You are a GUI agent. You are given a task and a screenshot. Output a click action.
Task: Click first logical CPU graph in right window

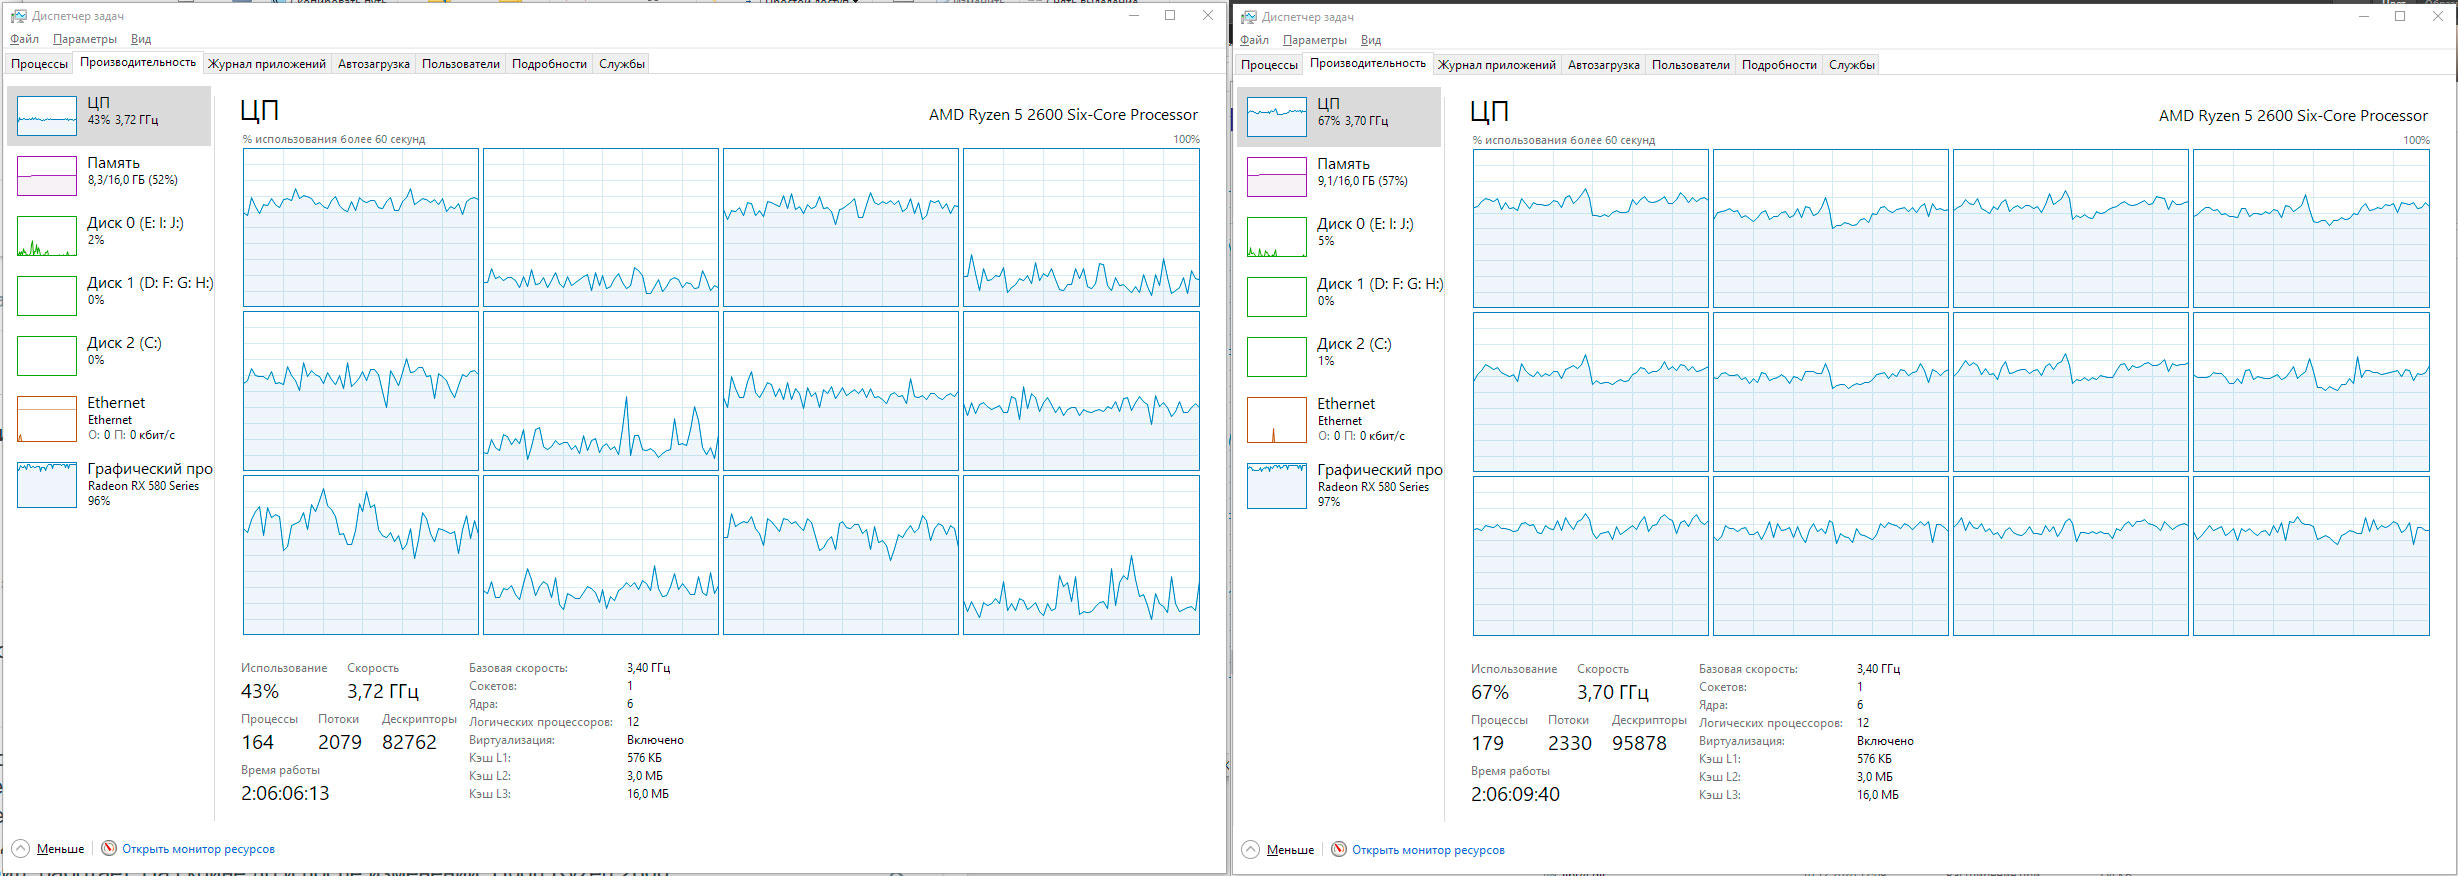pos(1591,229)
